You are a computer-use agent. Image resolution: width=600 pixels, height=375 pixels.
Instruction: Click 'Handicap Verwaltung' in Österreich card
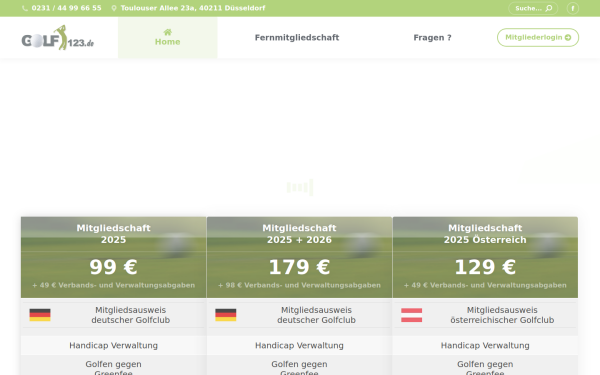tap(485, 346)
